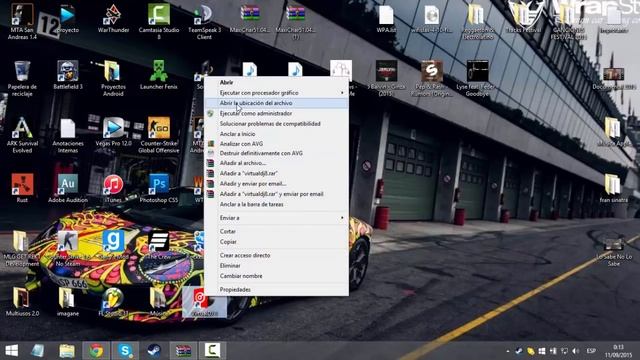Viewport: 640px width, 360px height.
Task: Select the 'Lyse feat. Feder Goodbye' file icon
Action: [x=477, y=78]
